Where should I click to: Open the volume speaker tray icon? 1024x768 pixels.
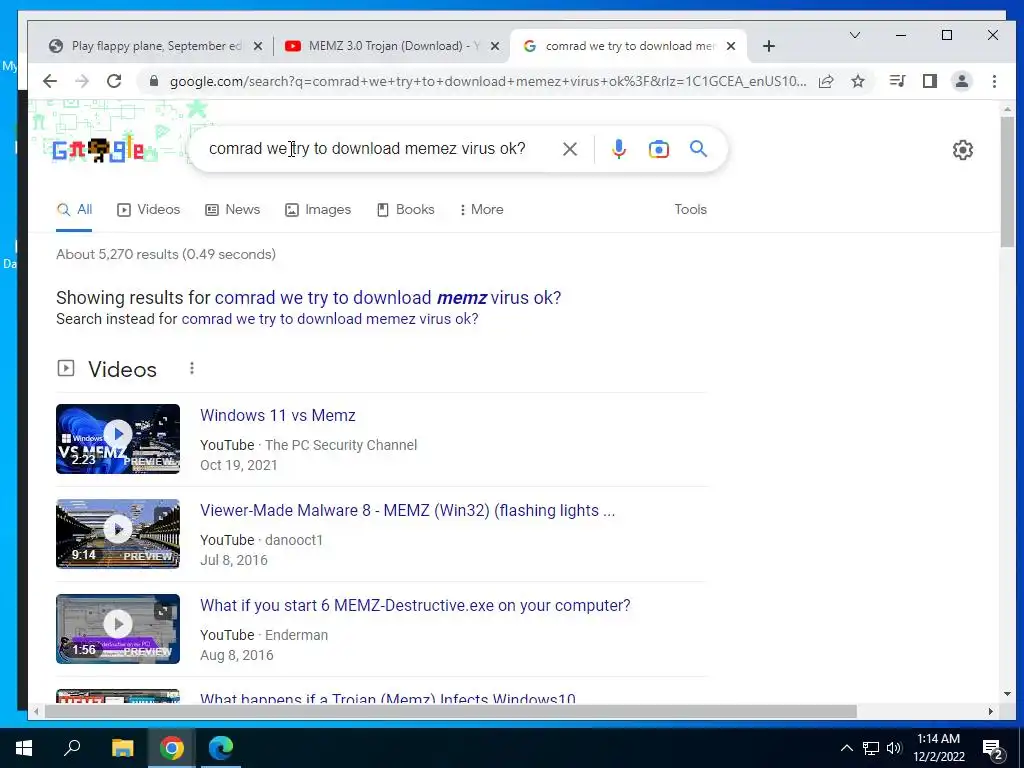(894, 748)
